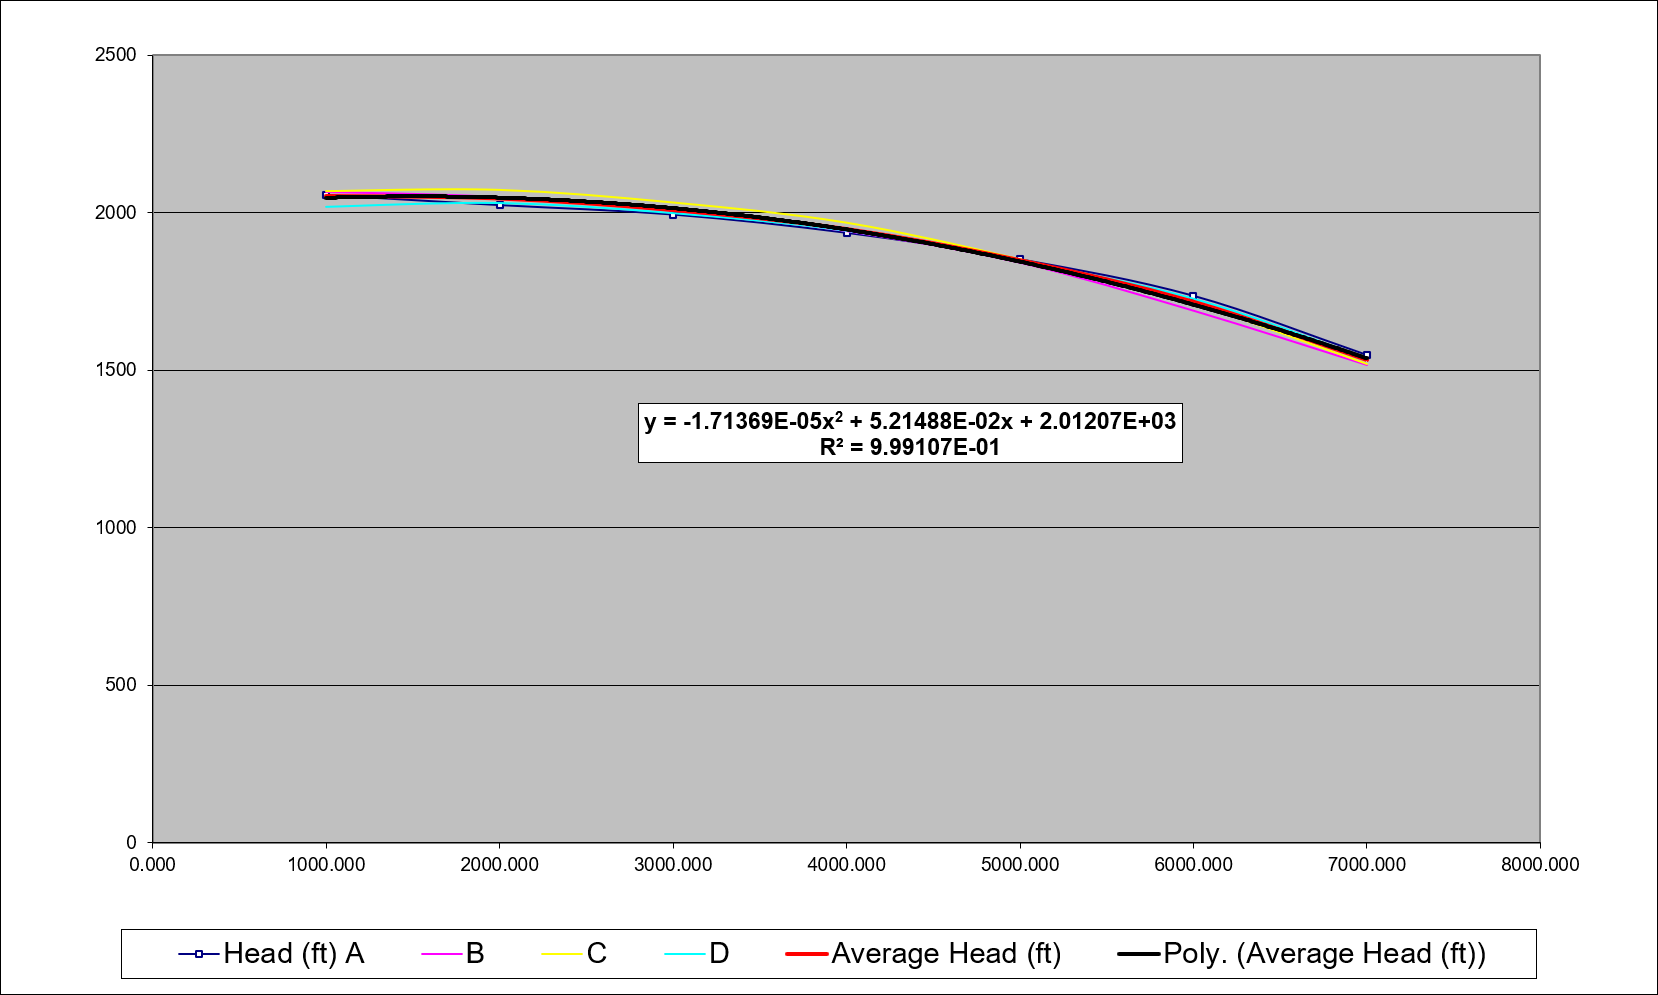This screenshot has height=995, width=1658.
Task: Click the 1500 vertical axis label
Action: tap(116, 370)
